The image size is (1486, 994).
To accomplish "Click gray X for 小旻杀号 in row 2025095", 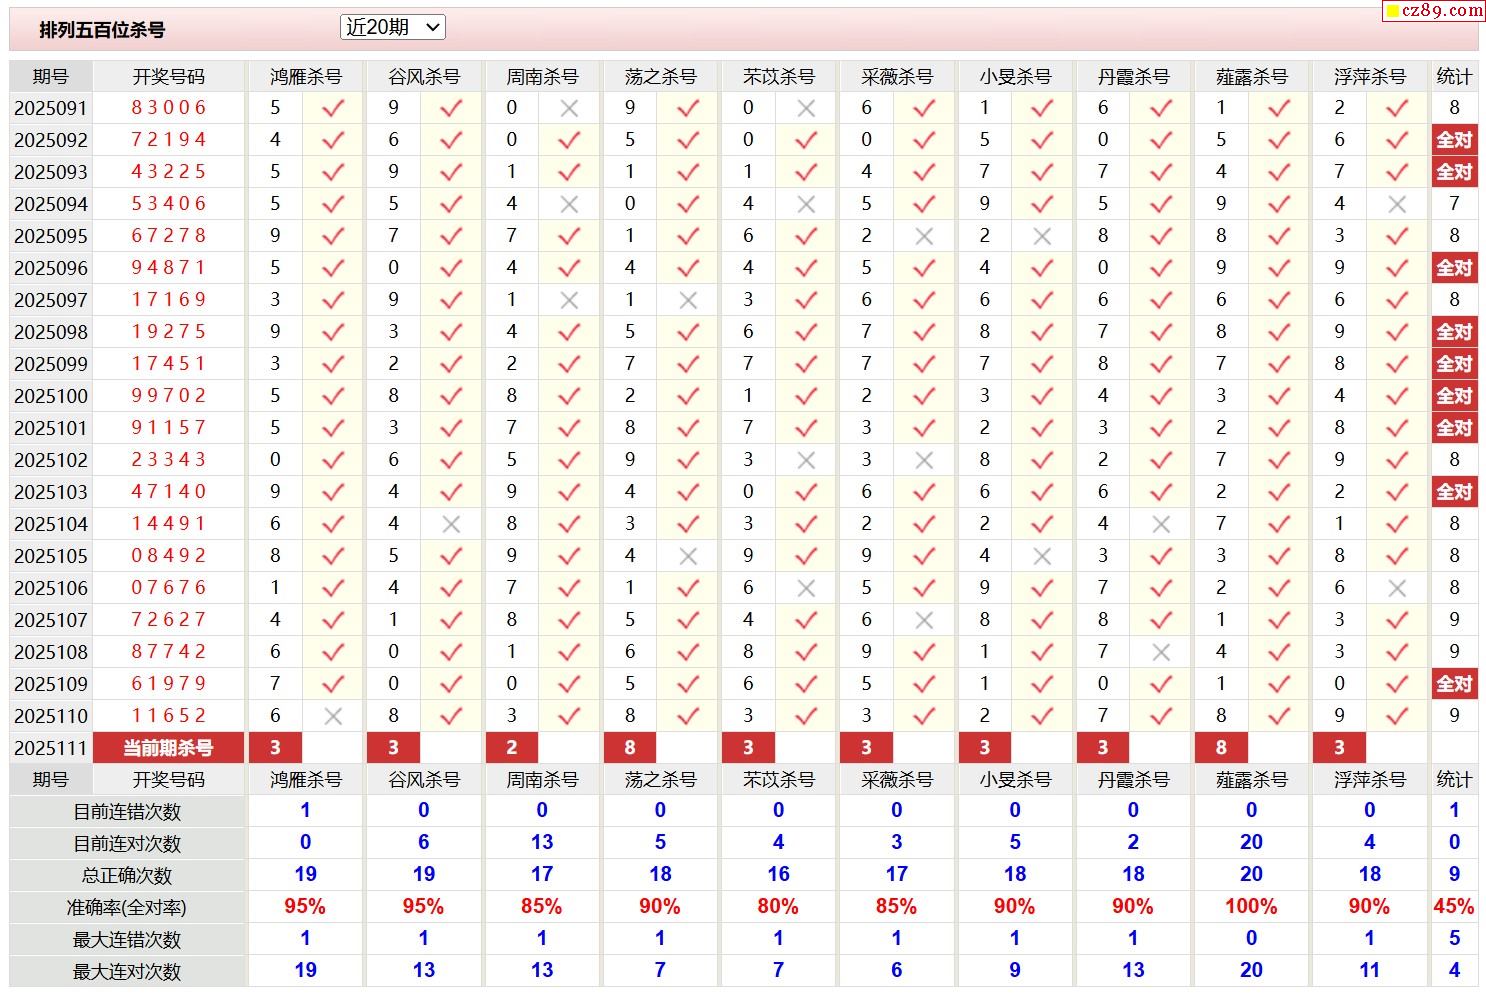I will click(x=1042, y=236).
